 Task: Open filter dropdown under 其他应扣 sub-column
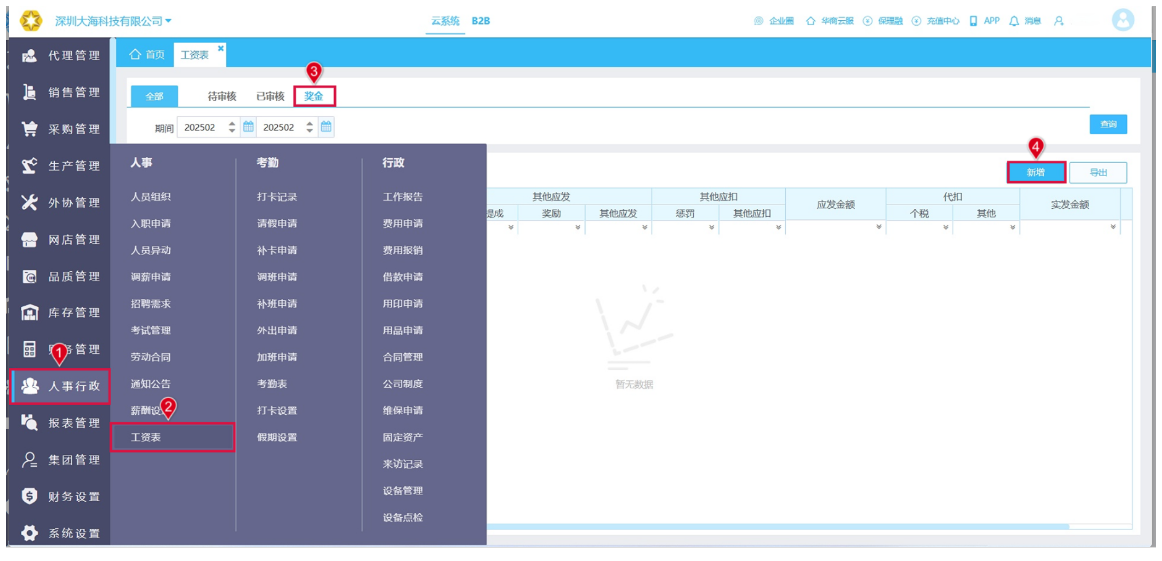[x=778, y=228]
